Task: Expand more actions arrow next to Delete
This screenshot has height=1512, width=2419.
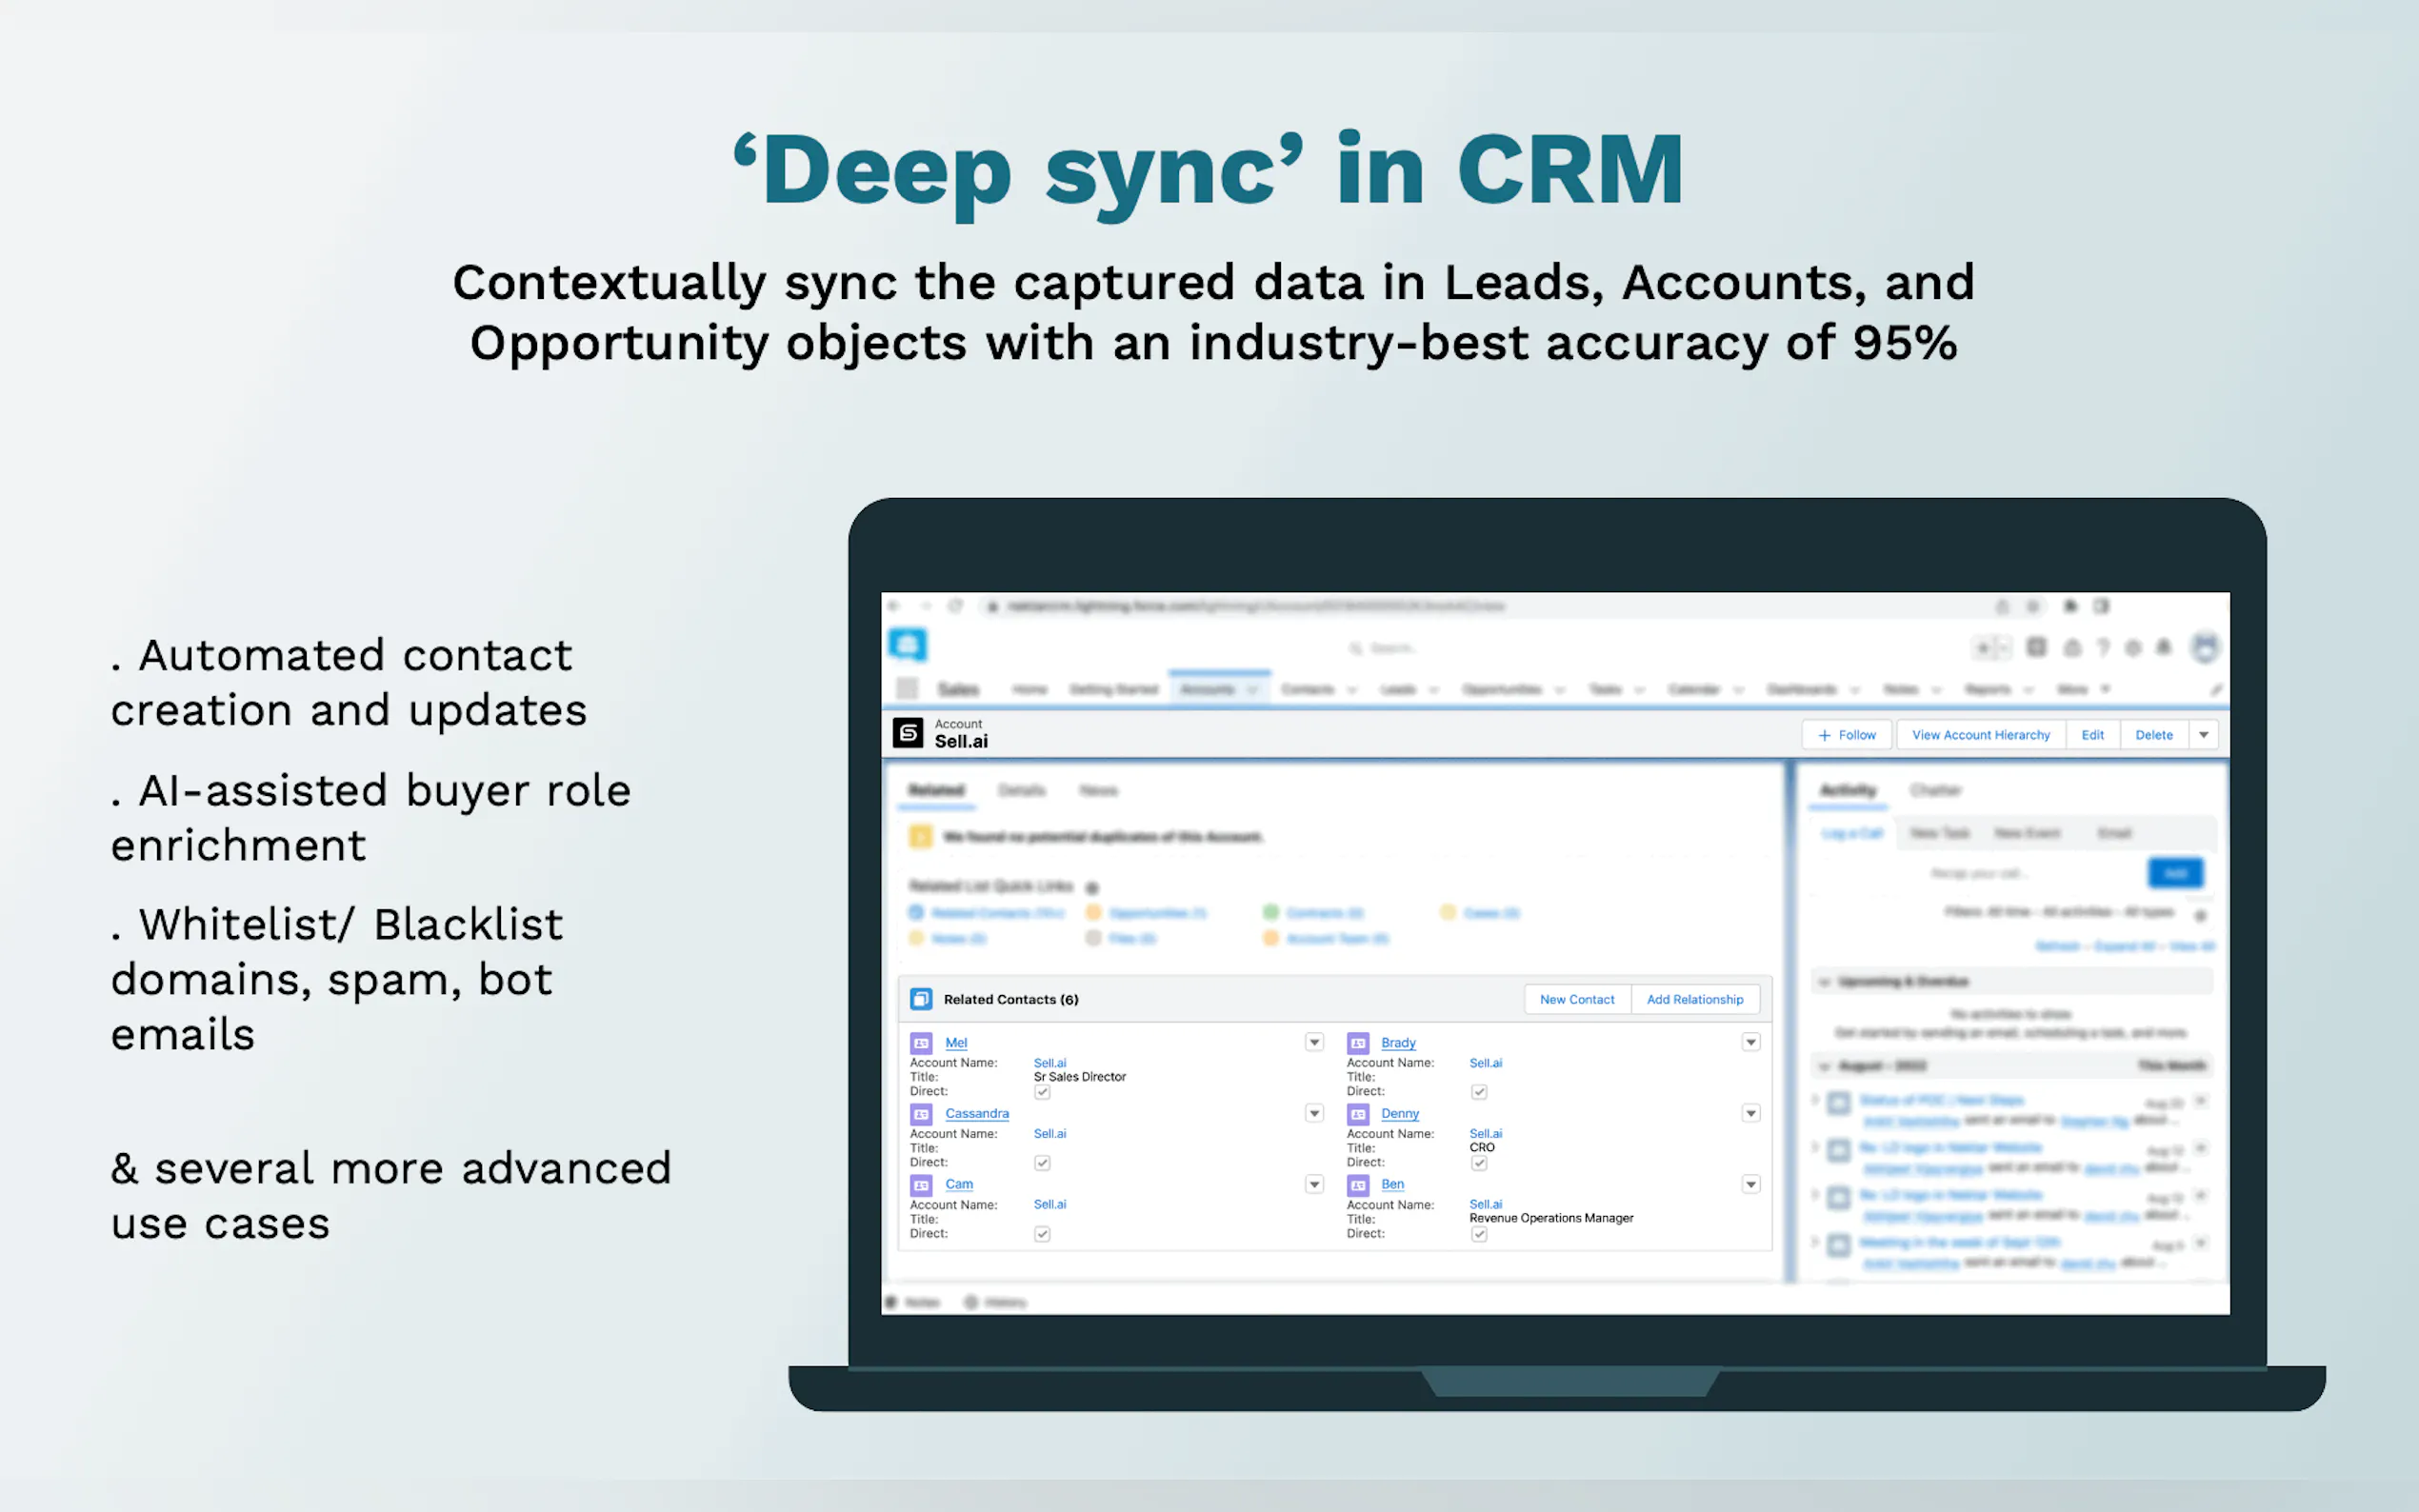Action: [2203, 735]
